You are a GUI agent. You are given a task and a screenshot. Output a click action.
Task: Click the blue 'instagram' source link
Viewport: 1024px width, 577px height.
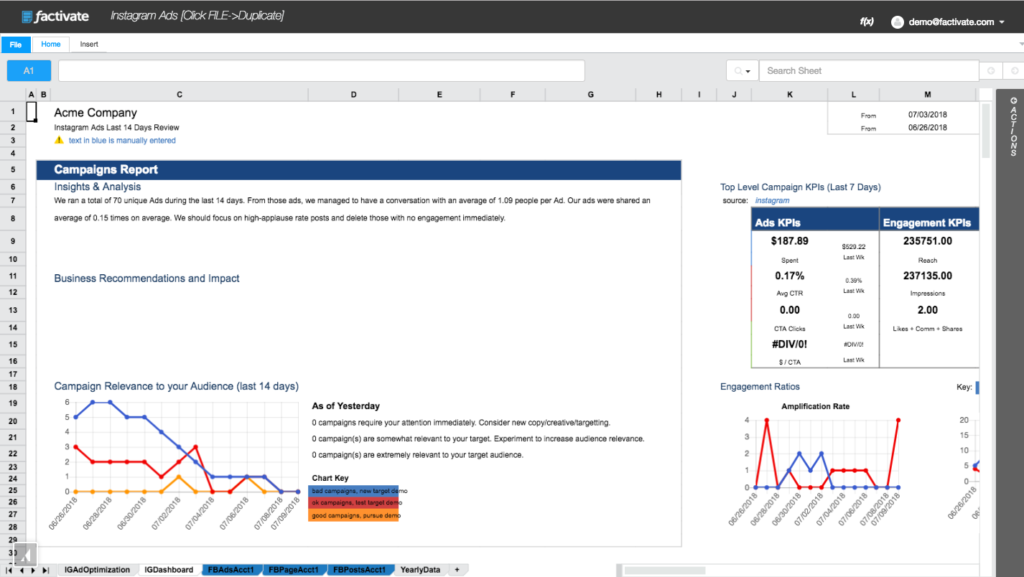pos(772,200)
